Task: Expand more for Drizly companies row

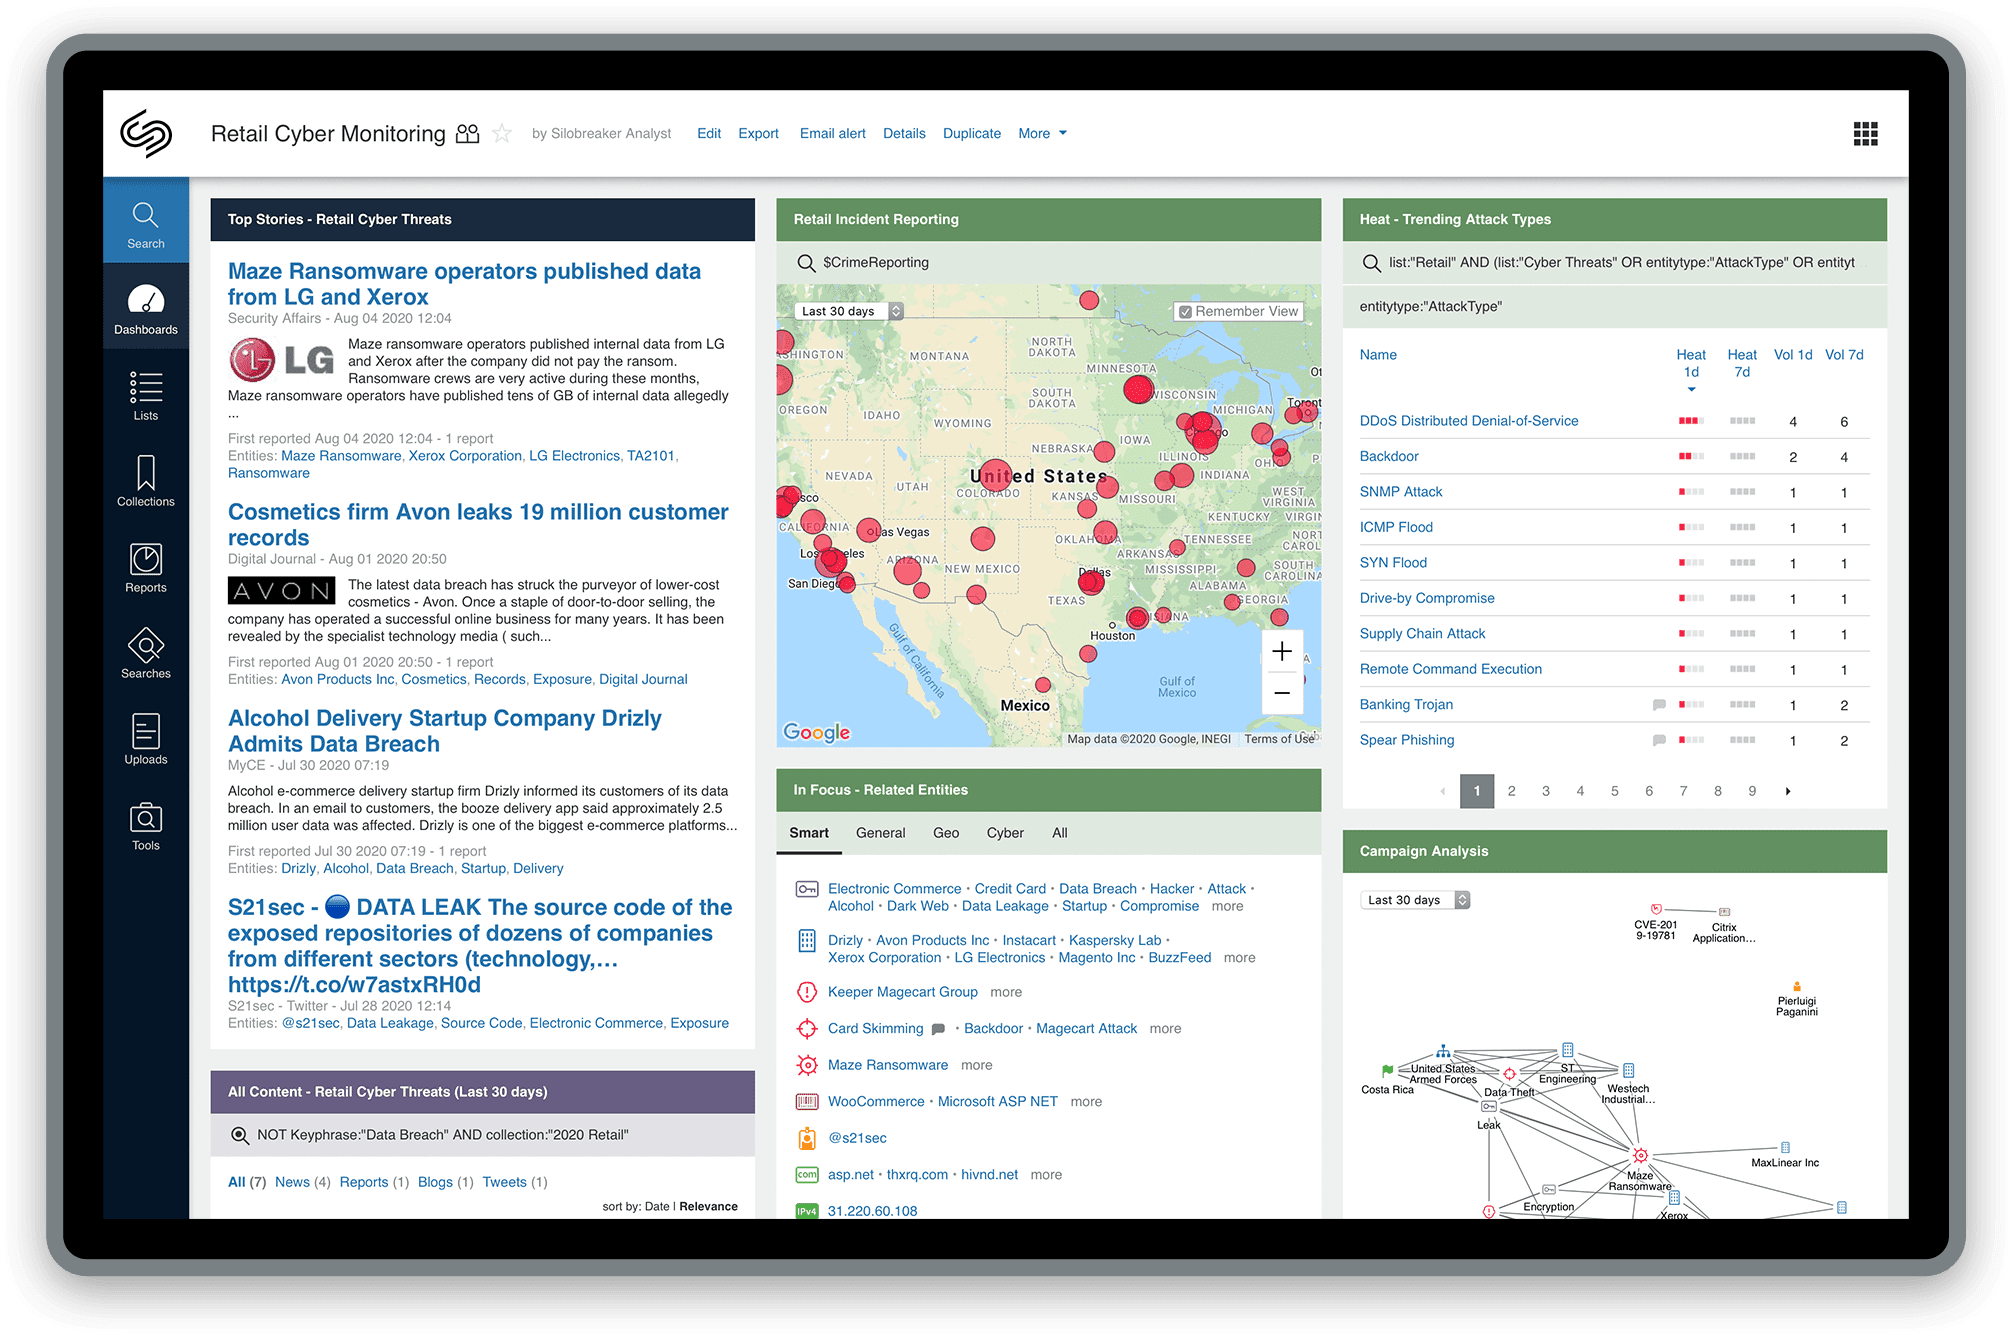Action: (1239, 958)
